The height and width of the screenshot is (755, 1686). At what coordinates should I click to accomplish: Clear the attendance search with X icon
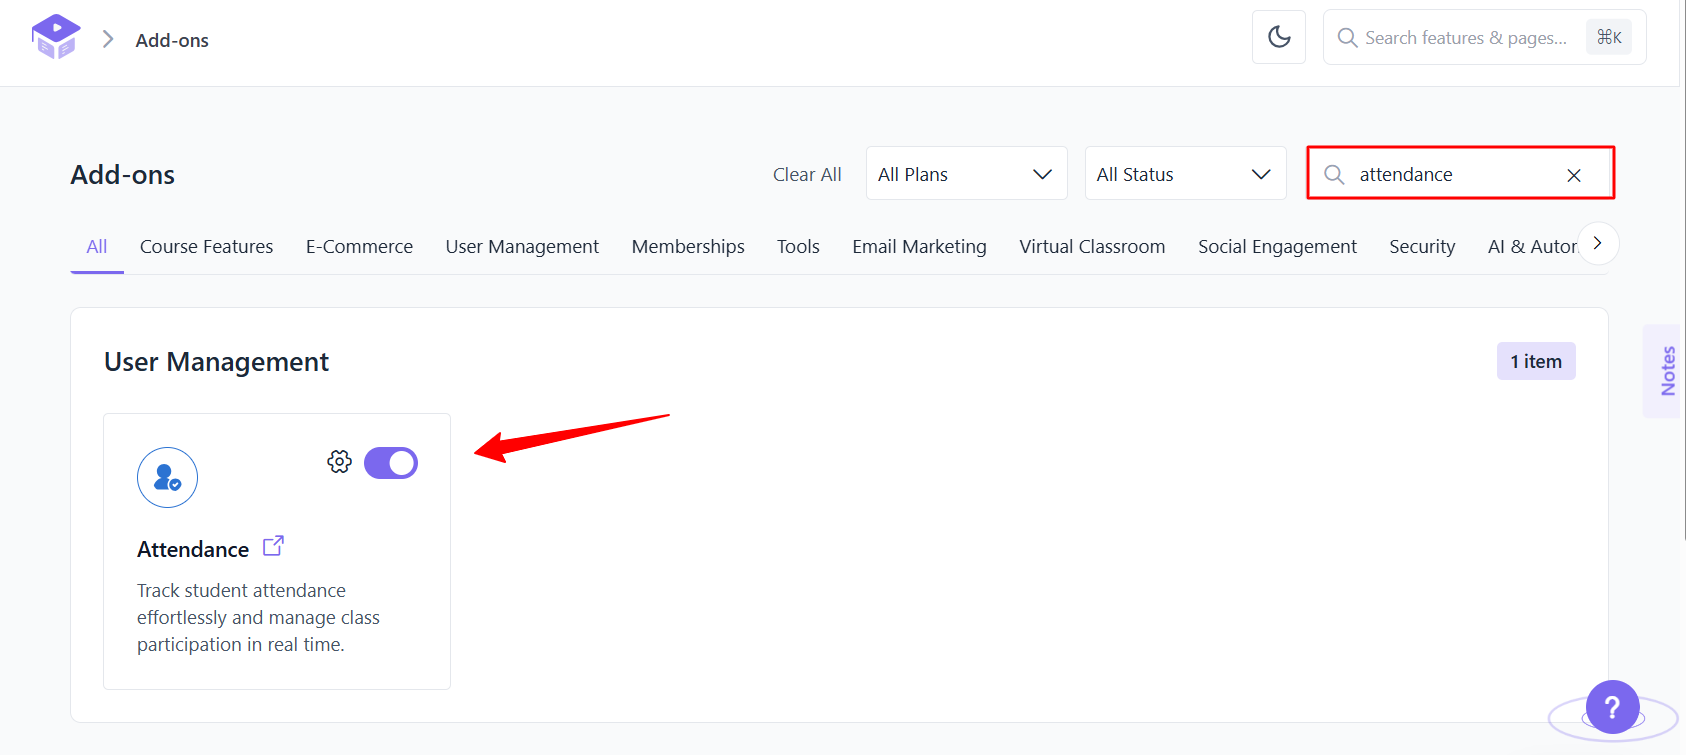coord(1574,175)
